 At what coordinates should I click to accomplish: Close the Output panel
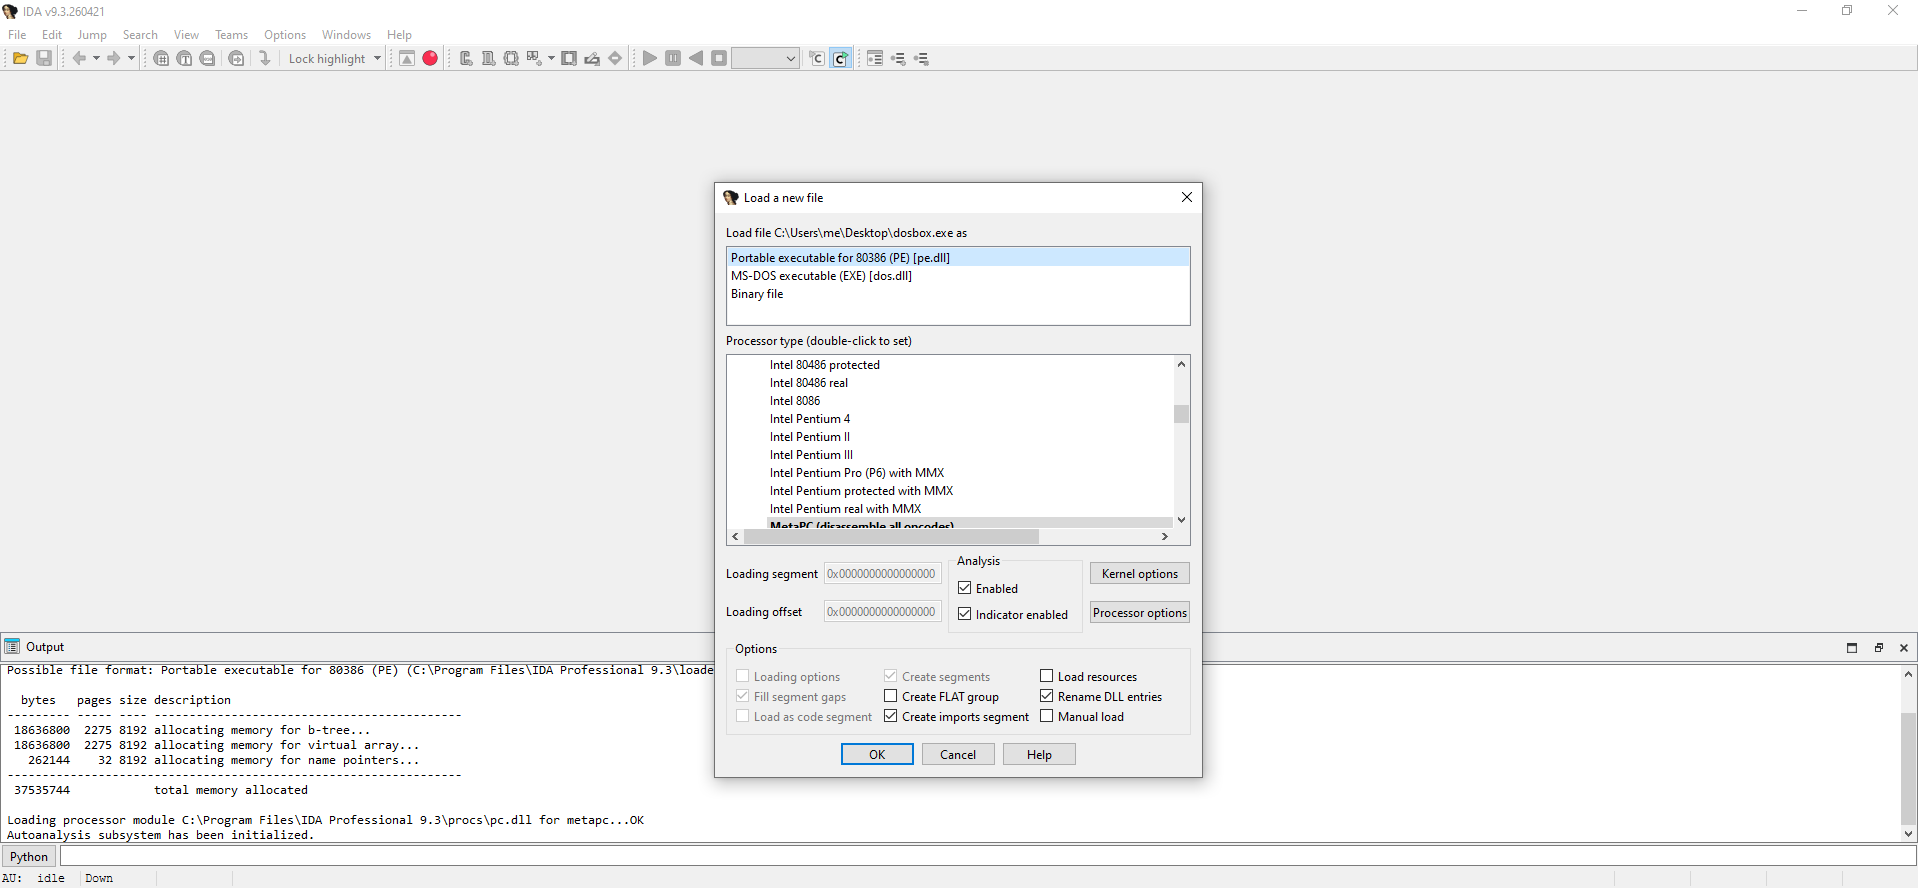click(1903, 647)
